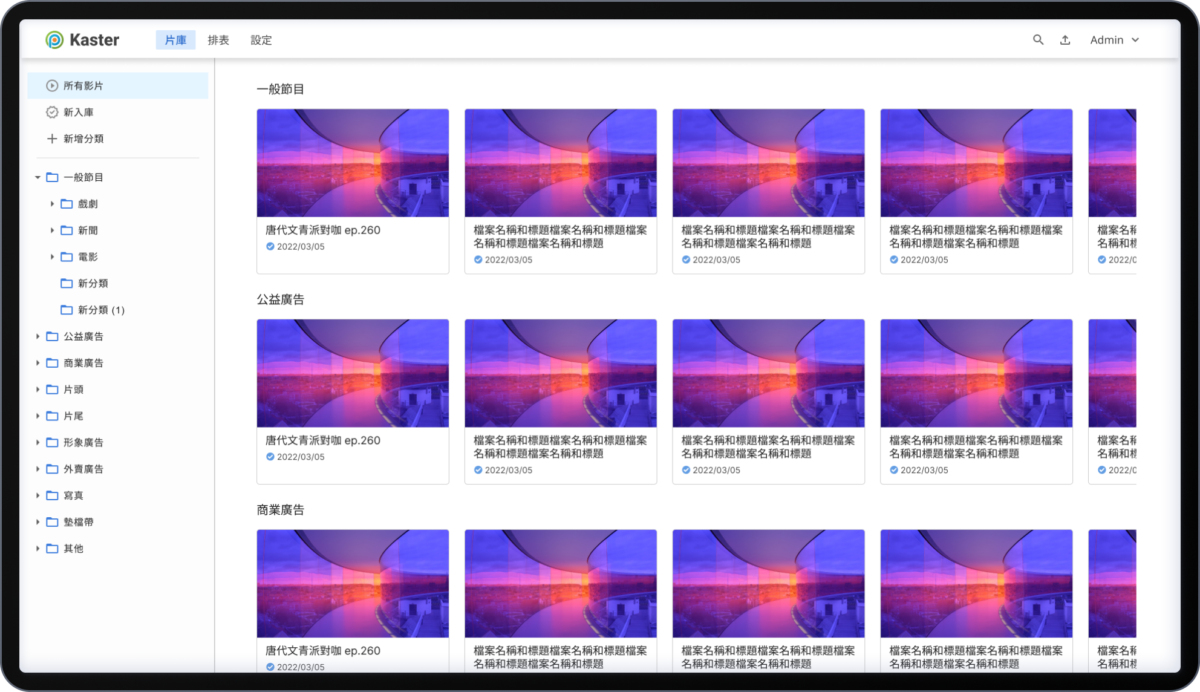Click the 外賣廣告 folder icon
This screenshot has height=692, width=1200.
click(52, 469)
